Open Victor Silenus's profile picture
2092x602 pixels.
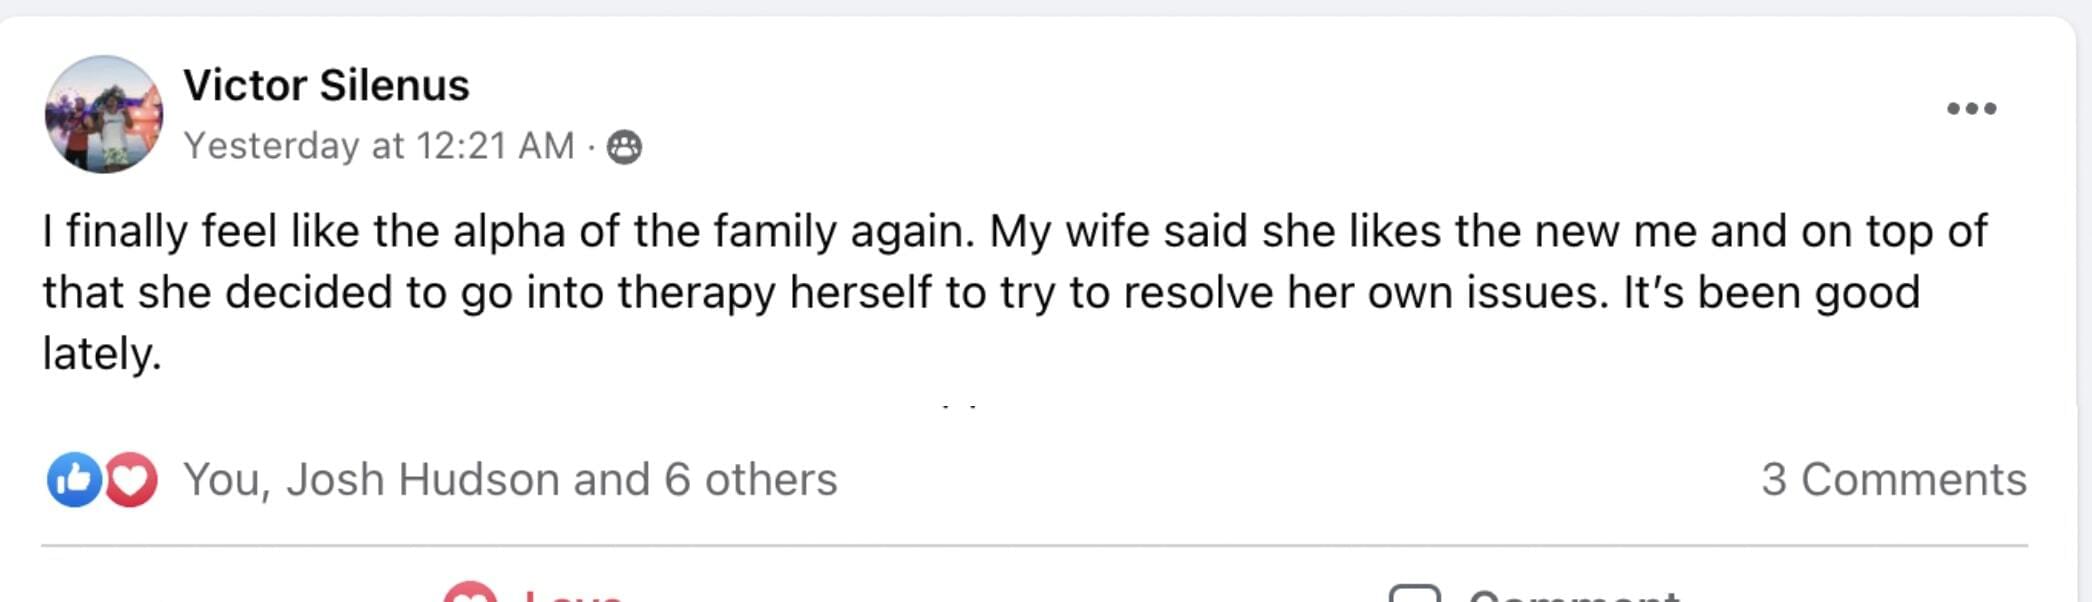(103, 114)
